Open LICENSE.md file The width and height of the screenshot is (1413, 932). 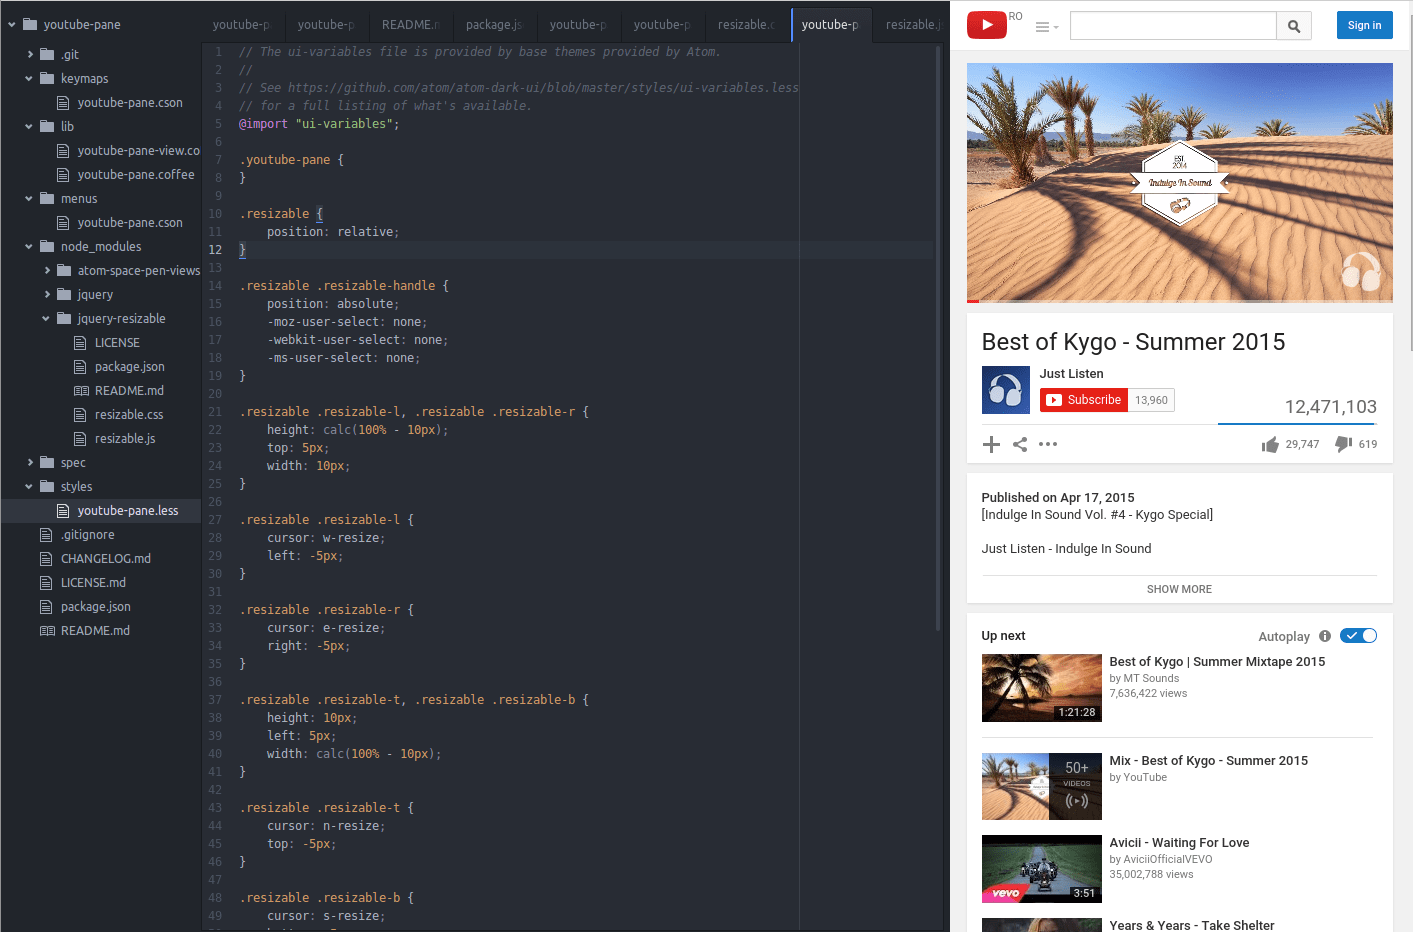point(83,582)
